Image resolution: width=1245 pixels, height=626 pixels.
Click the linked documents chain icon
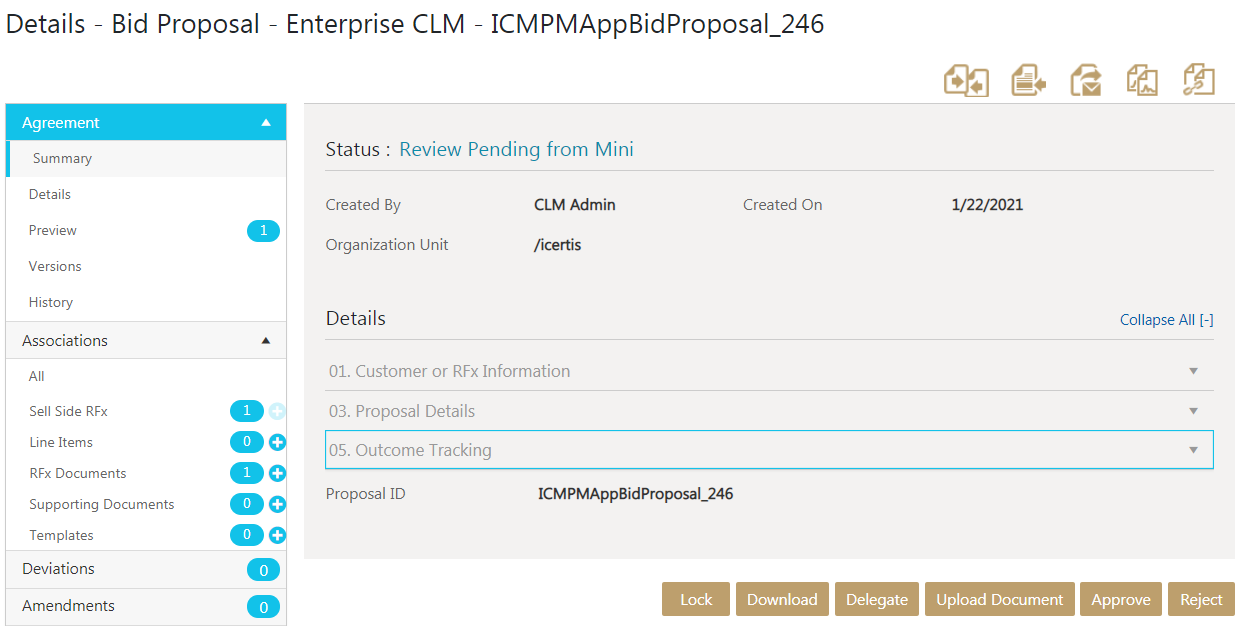(1198, 81)
